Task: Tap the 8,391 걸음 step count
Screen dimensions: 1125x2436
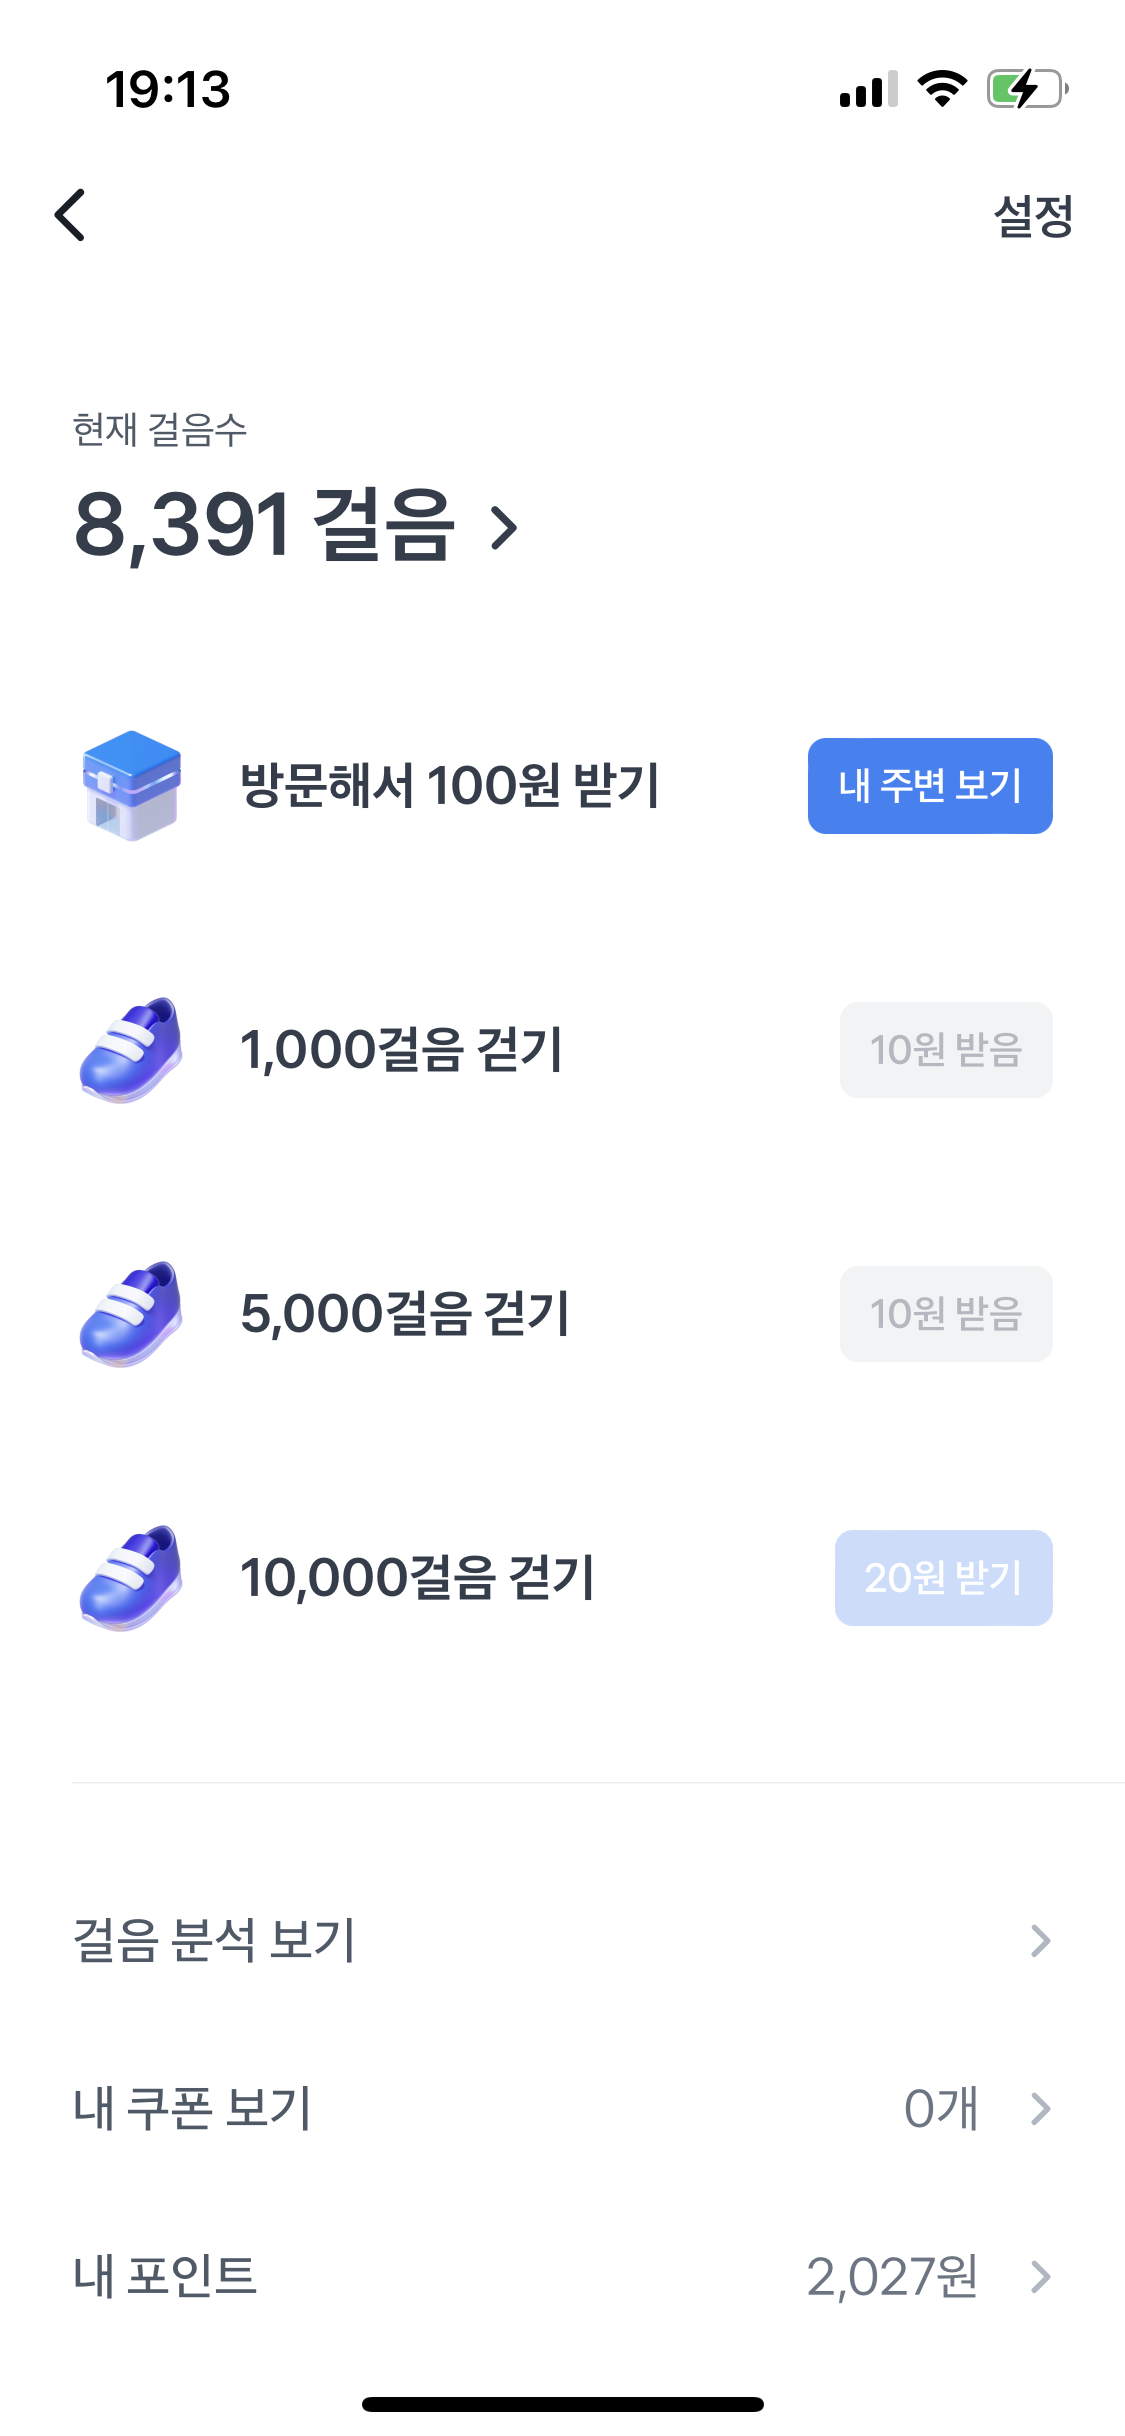Action: [x=264, y=525]
